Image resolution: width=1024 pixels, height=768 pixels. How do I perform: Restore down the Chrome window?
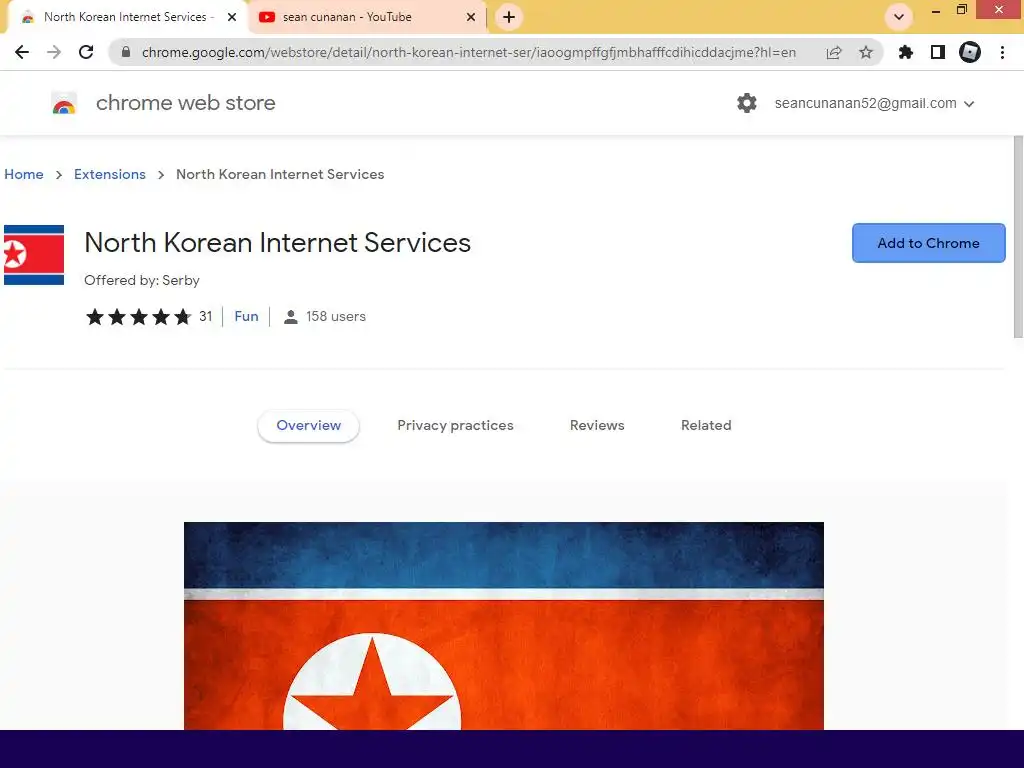[961, 10]
